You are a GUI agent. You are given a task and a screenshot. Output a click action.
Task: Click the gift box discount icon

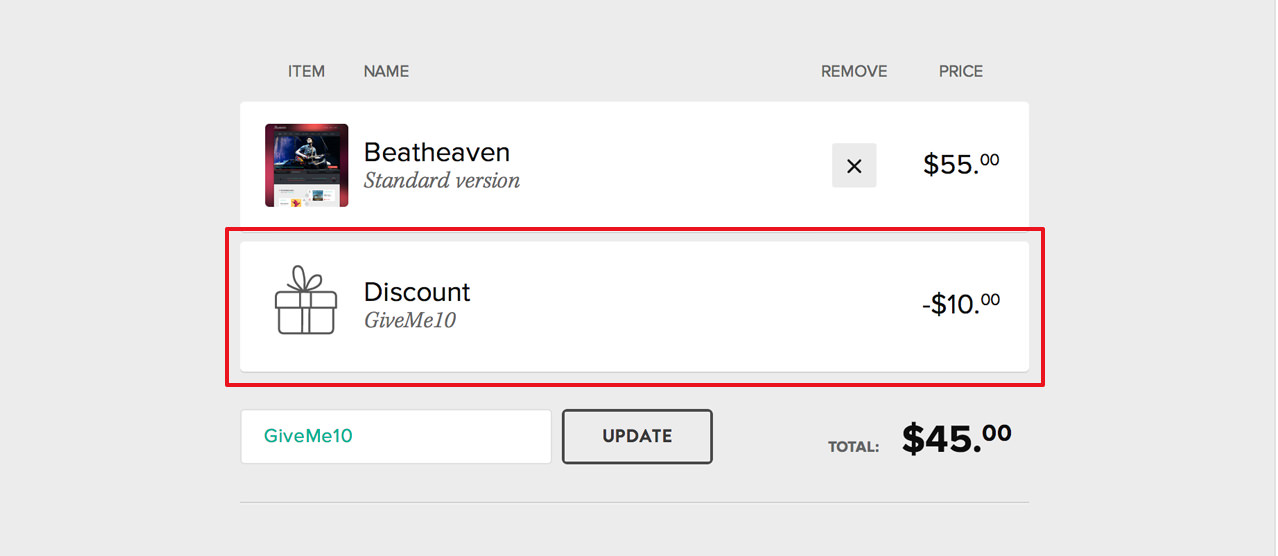point(306,300)
